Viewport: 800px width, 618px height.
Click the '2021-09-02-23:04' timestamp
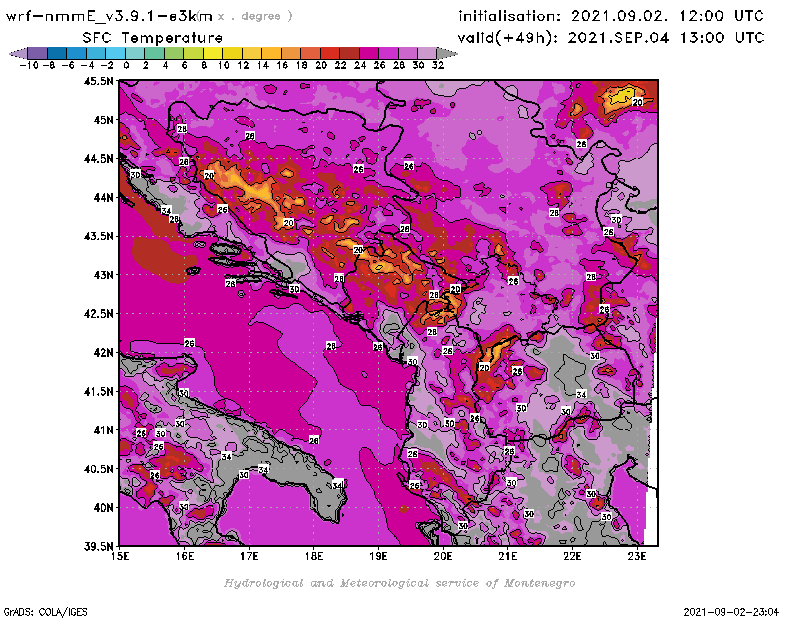tap(731, 612)
